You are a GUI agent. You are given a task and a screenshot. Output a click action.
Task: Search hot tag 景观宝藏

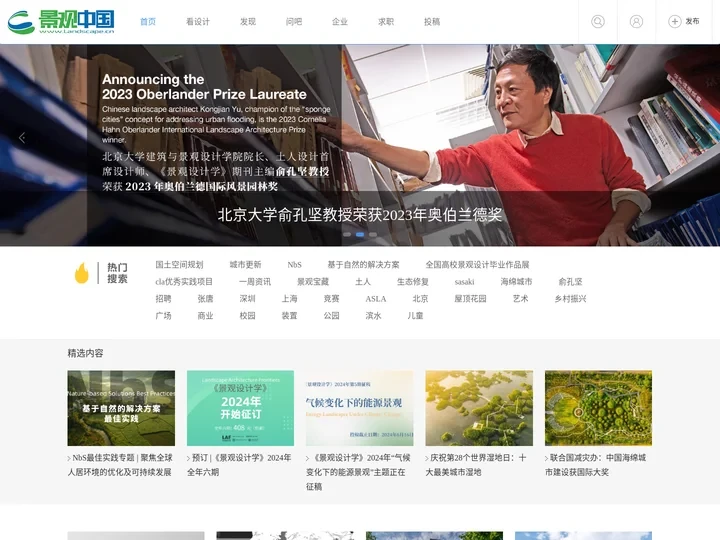click(313, 281)
